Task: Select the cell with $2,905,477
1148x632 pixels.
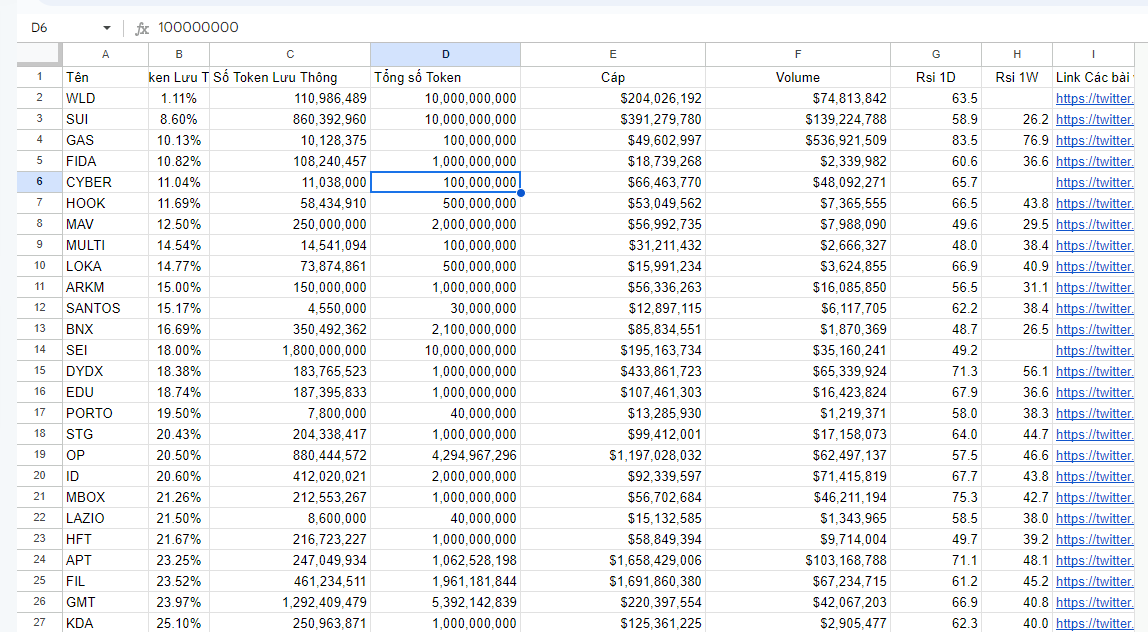Action: (798, 623)
